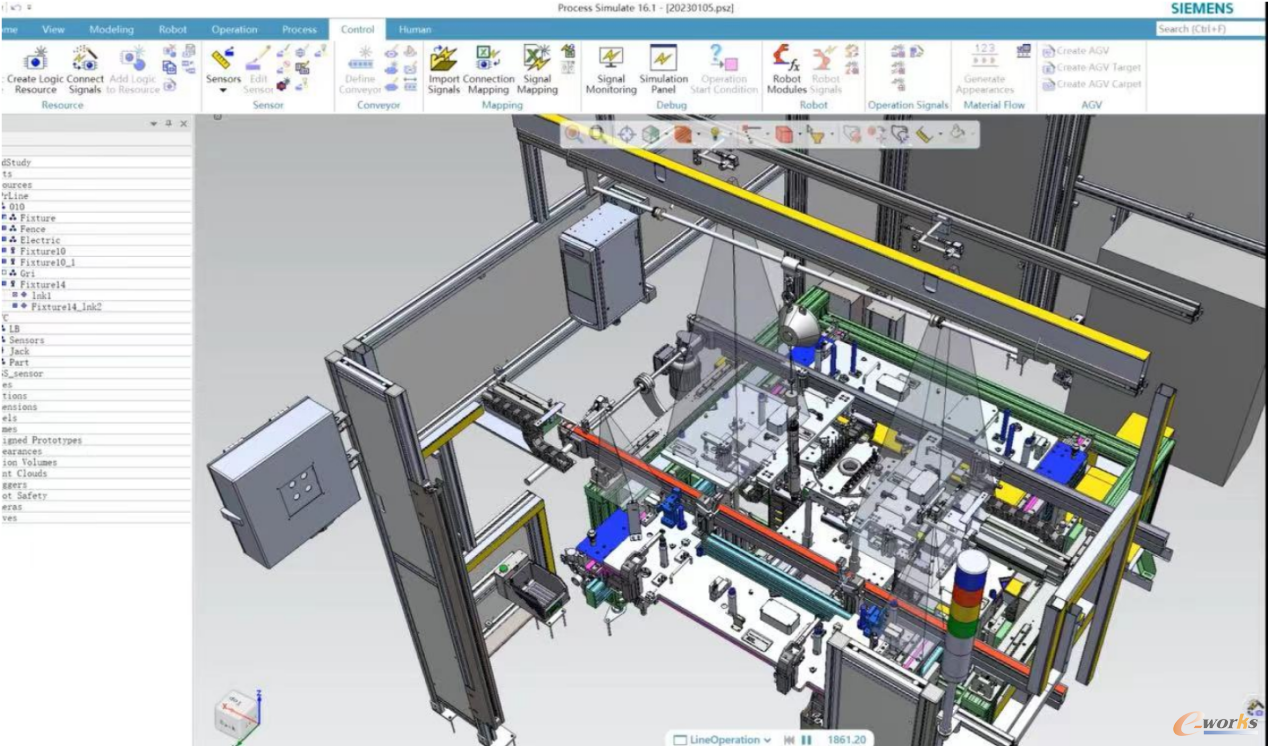Viewport: 1268px width, 746px height.
Task: Click the red cube section icon
Action: (784, 134)
